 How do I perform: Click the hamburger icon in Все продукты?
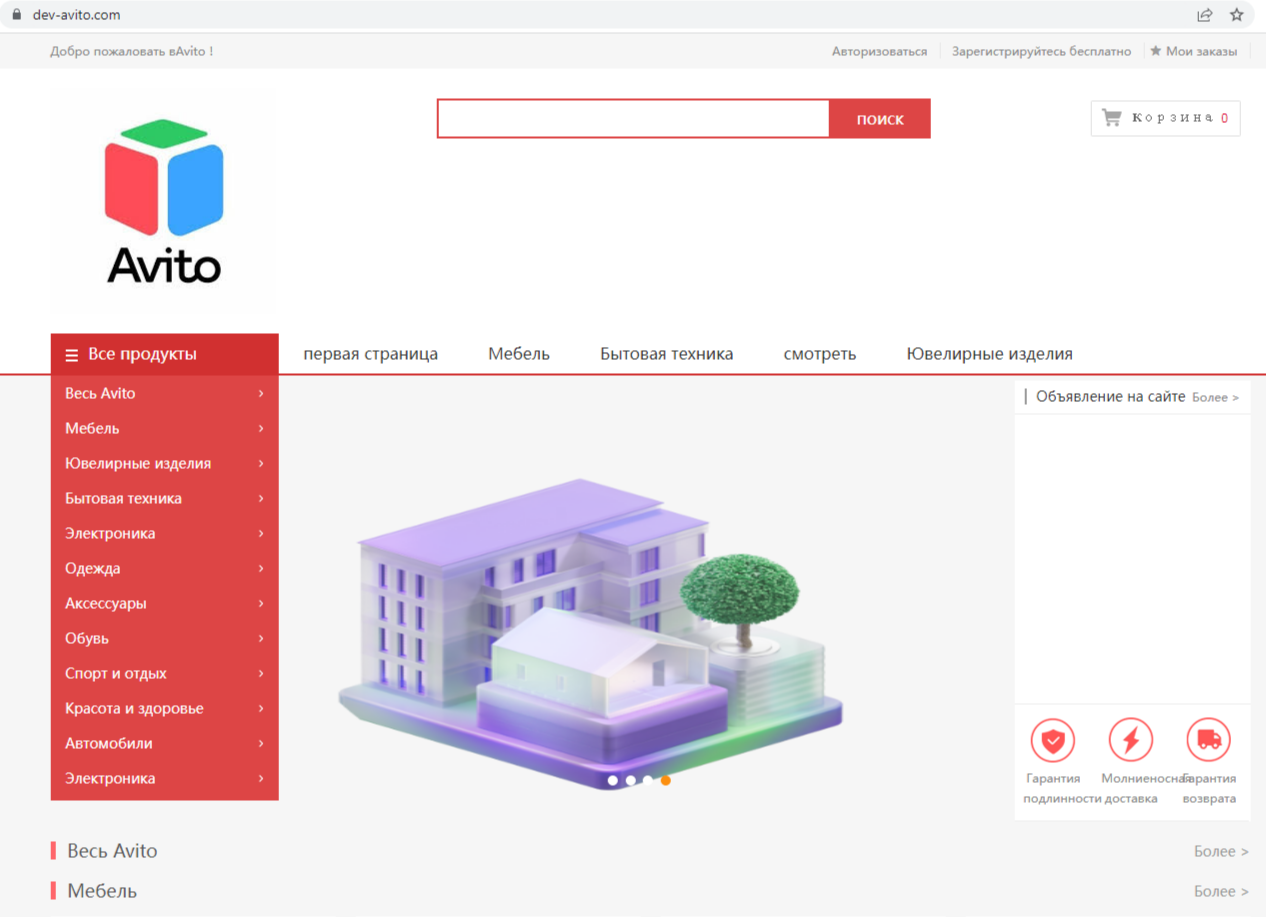(x=71, y=353)
